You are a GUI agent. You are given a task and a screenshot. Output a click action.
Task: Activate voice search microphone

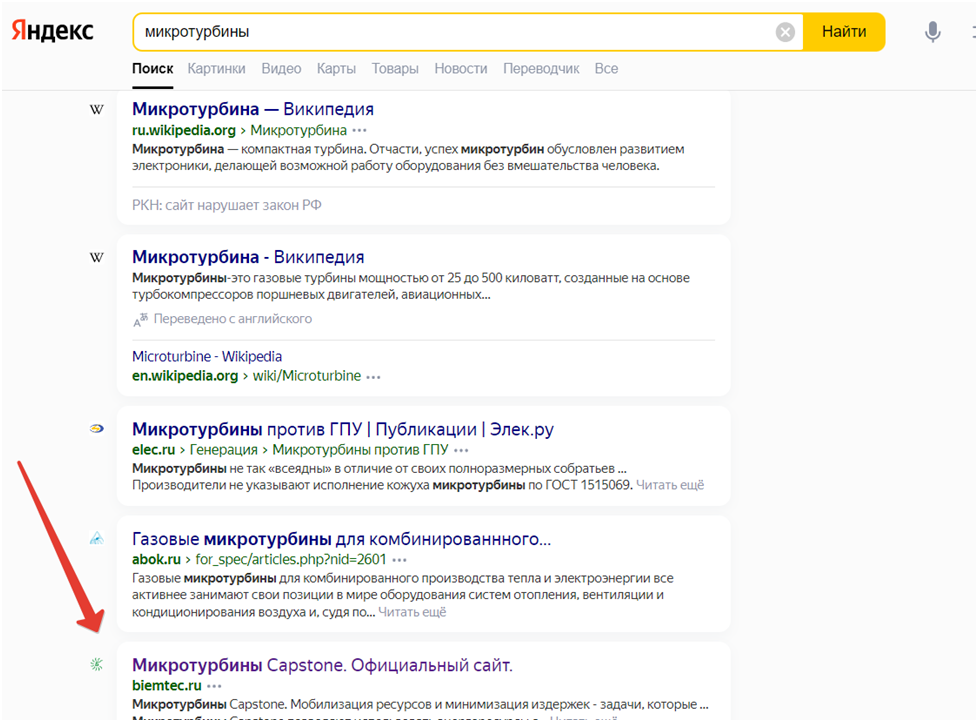932,32
